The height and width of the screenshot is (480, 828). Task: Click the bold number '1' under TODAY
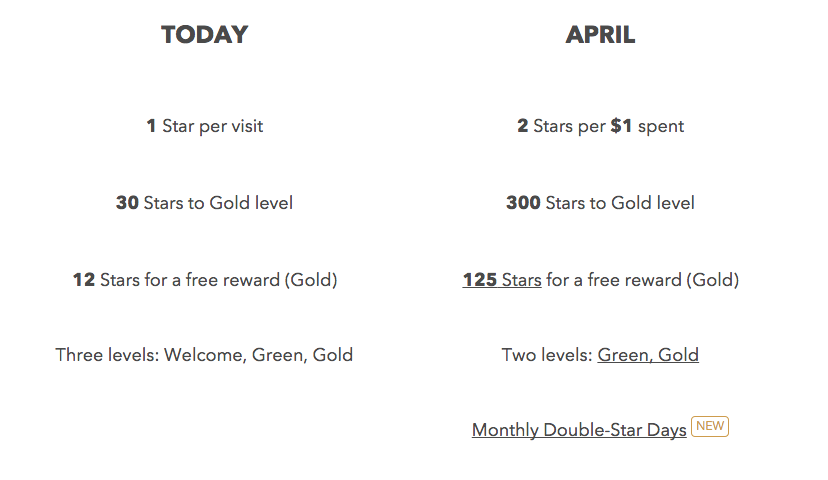coord(152,126)
